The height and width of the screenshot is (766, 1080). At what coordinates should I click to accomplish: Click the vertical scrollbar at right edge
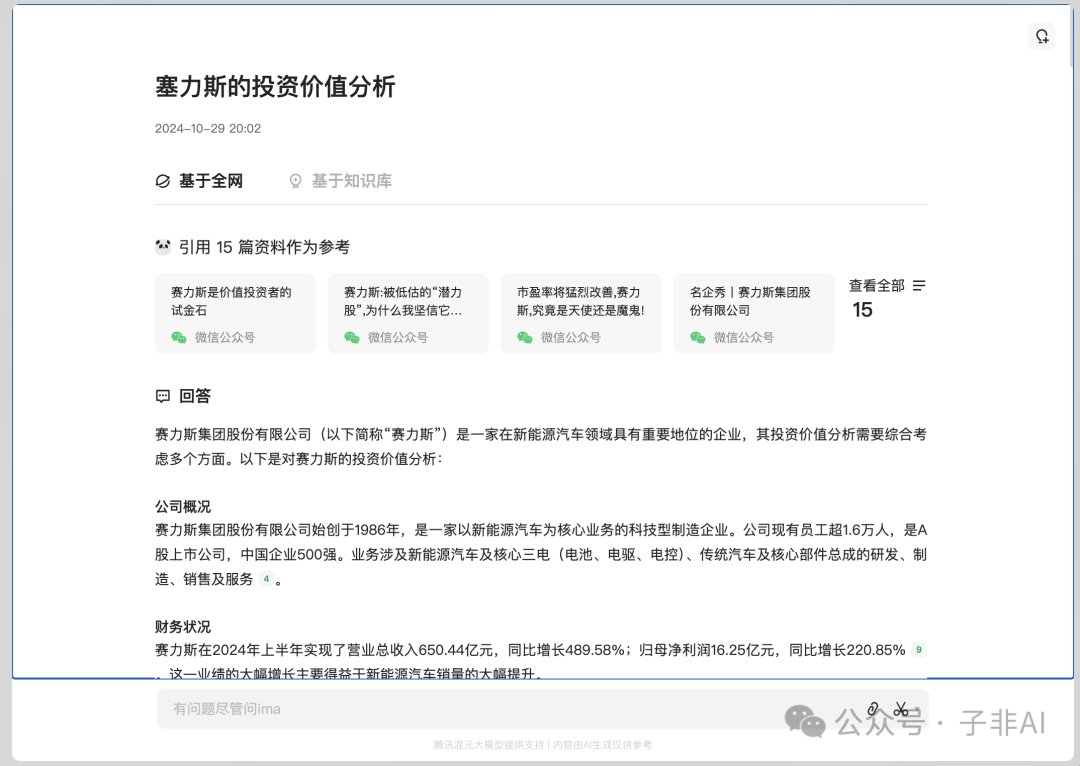[1072, 36]
